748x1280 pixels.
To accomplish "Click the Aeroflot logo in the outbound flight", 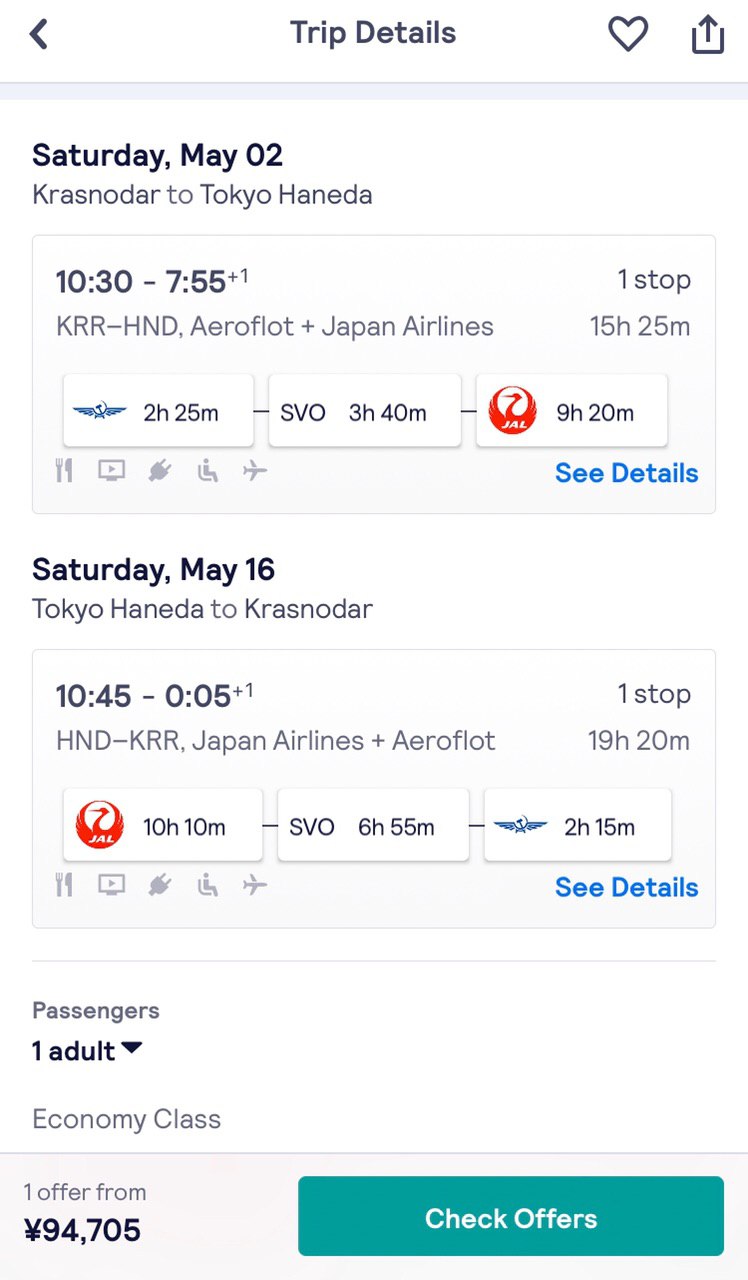I will [99, 412].
